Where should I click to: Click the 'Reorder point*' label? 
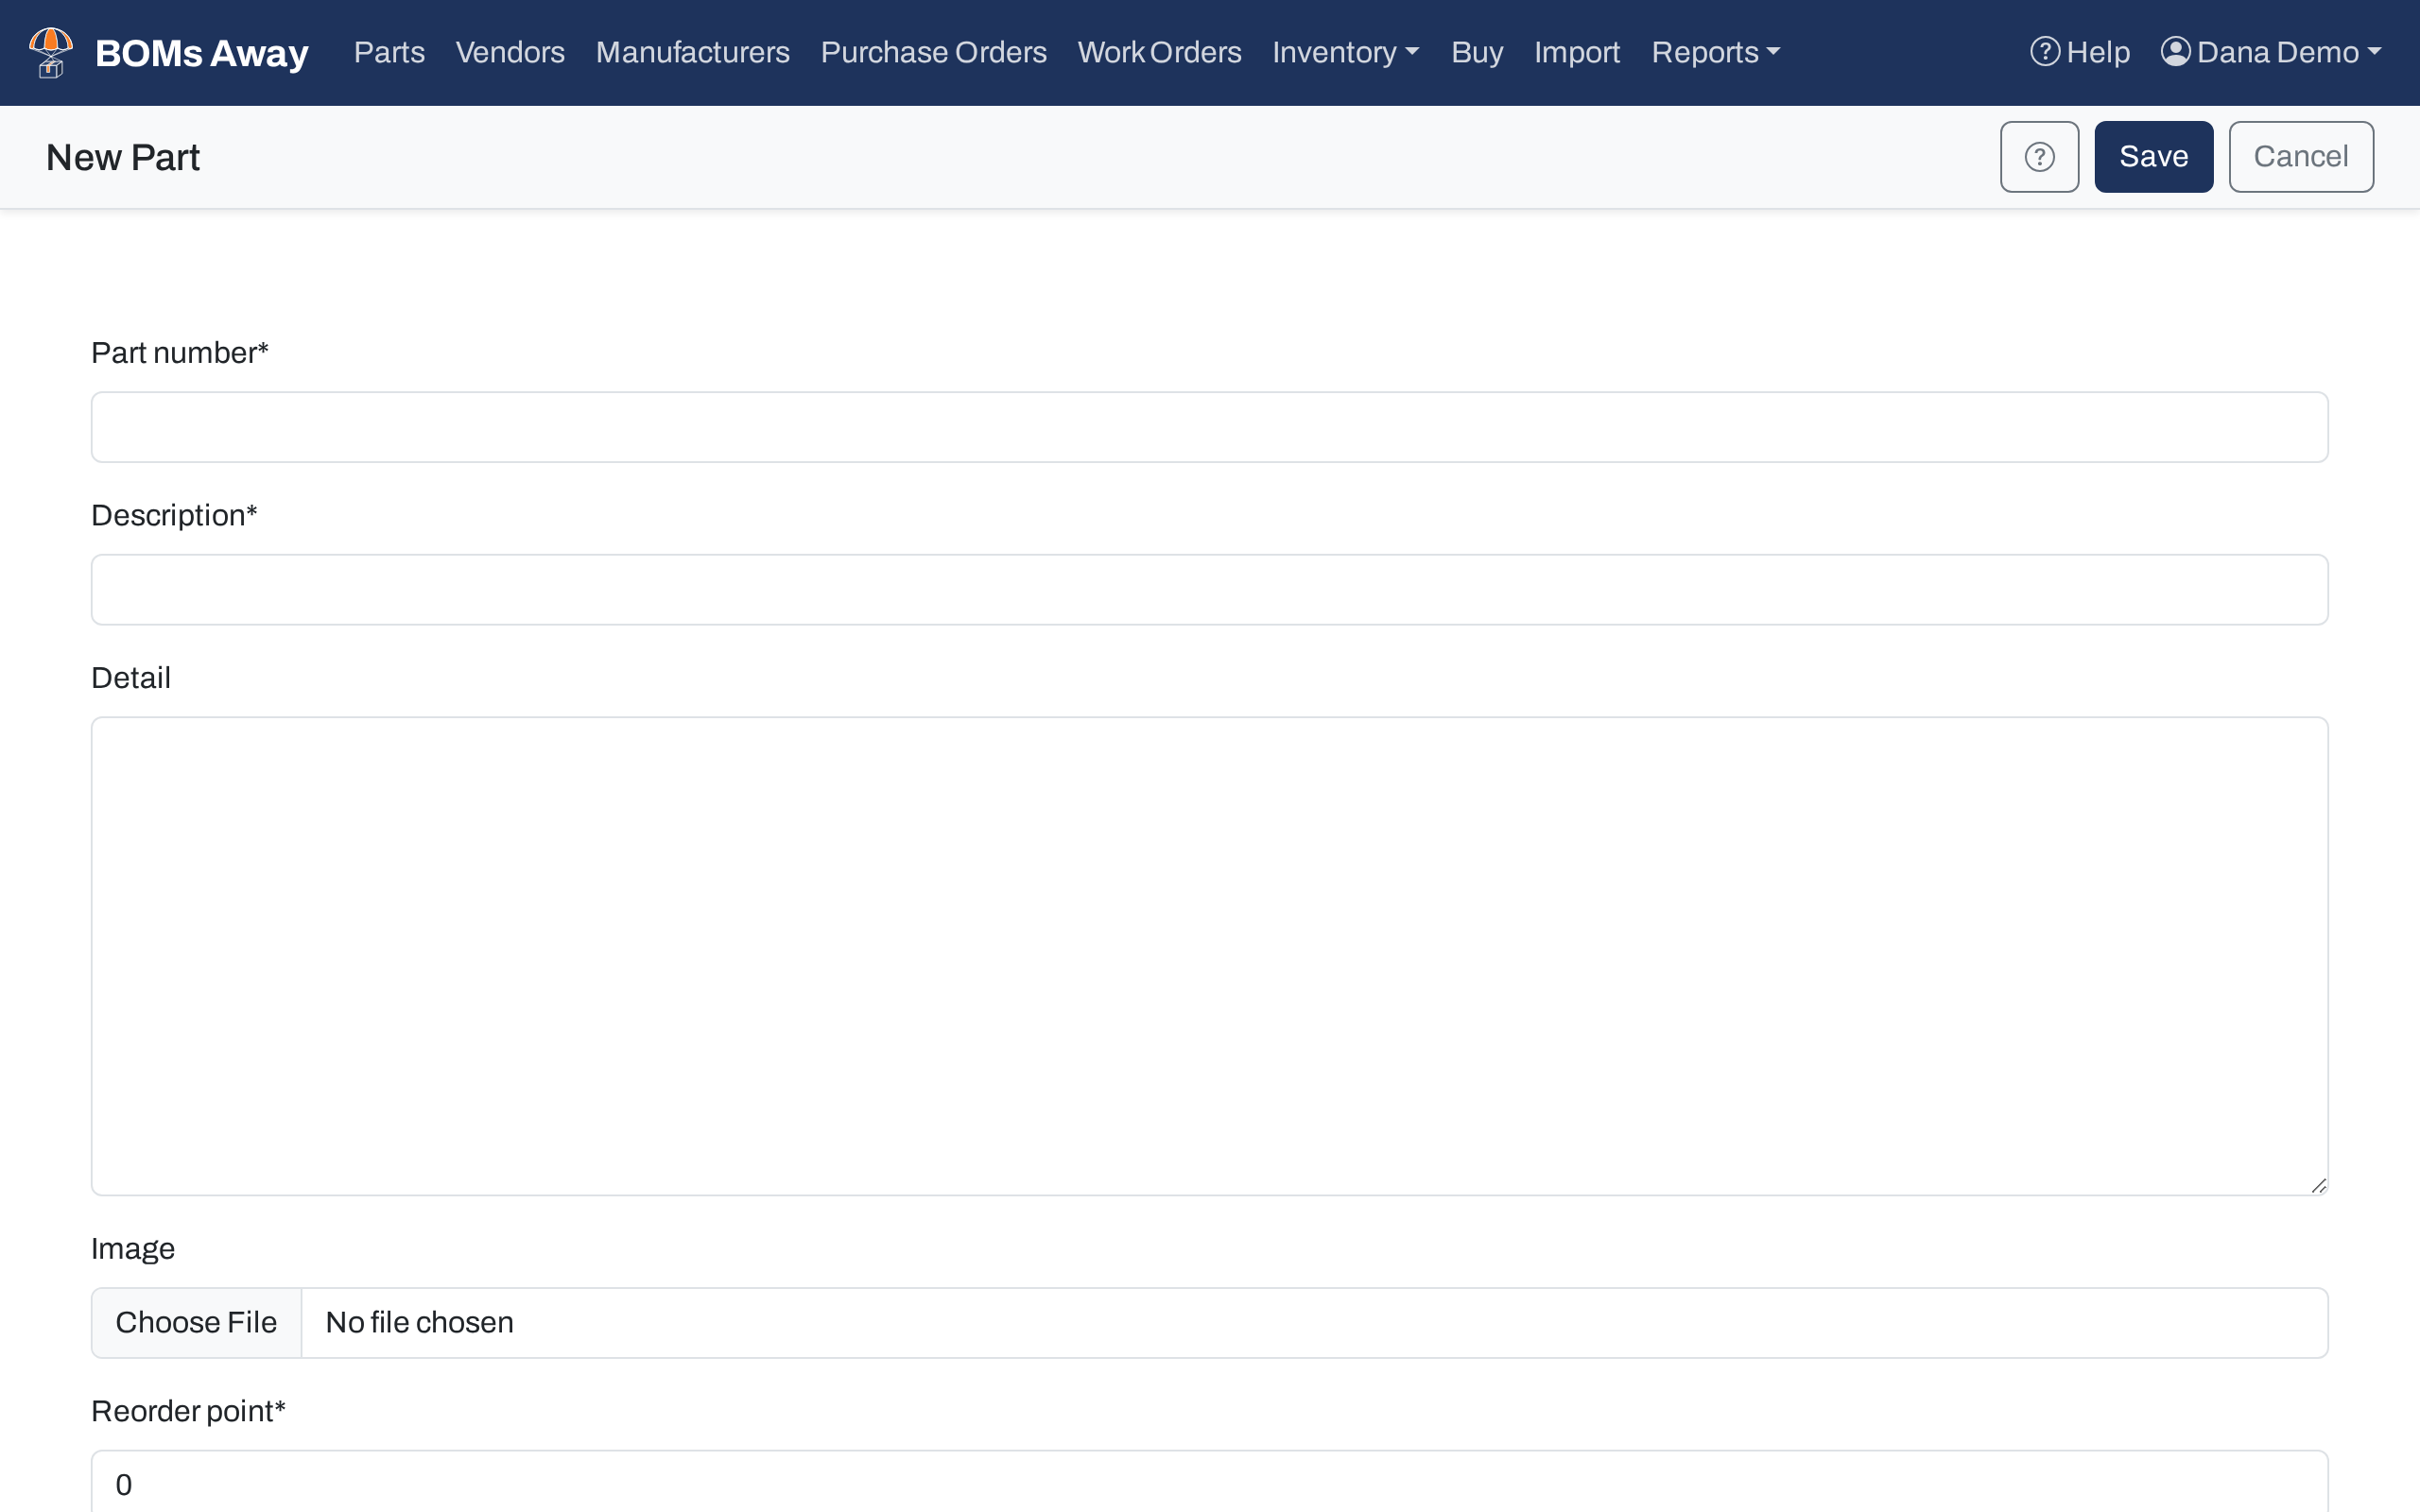click(188, 1411)
